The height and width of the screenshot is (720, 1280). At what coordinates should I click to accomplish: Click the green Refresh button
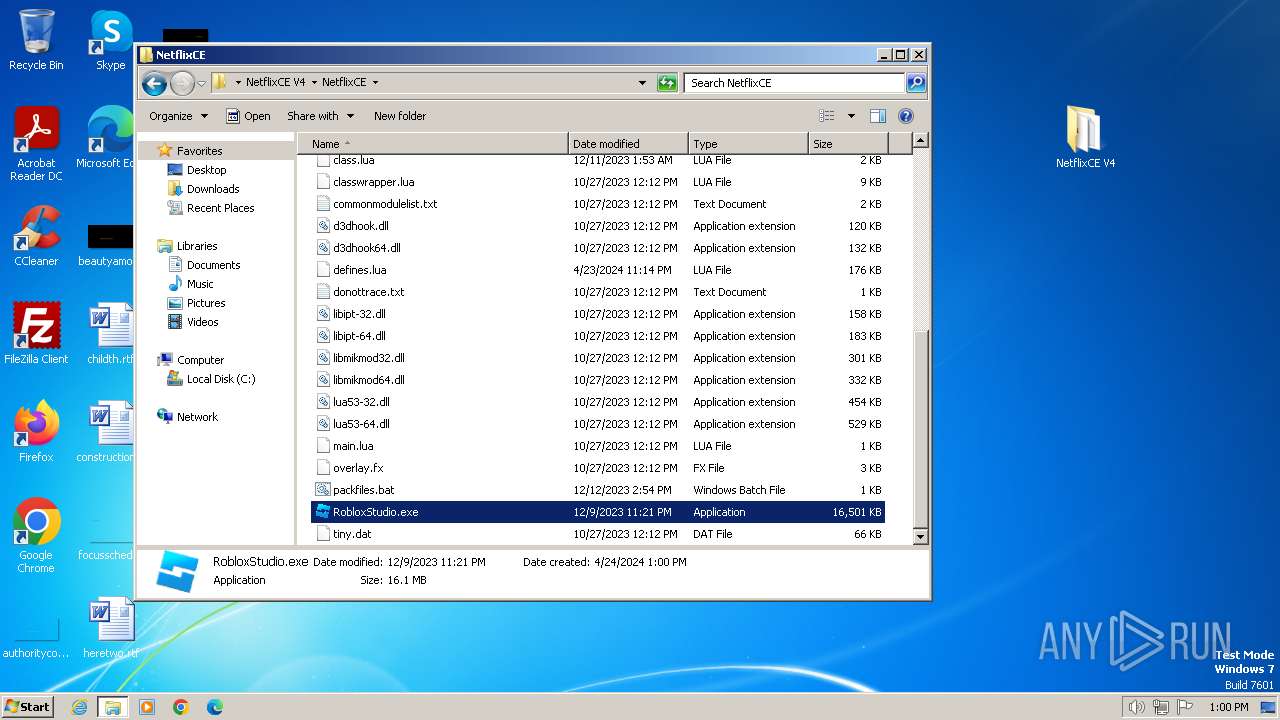coord(667,83)
